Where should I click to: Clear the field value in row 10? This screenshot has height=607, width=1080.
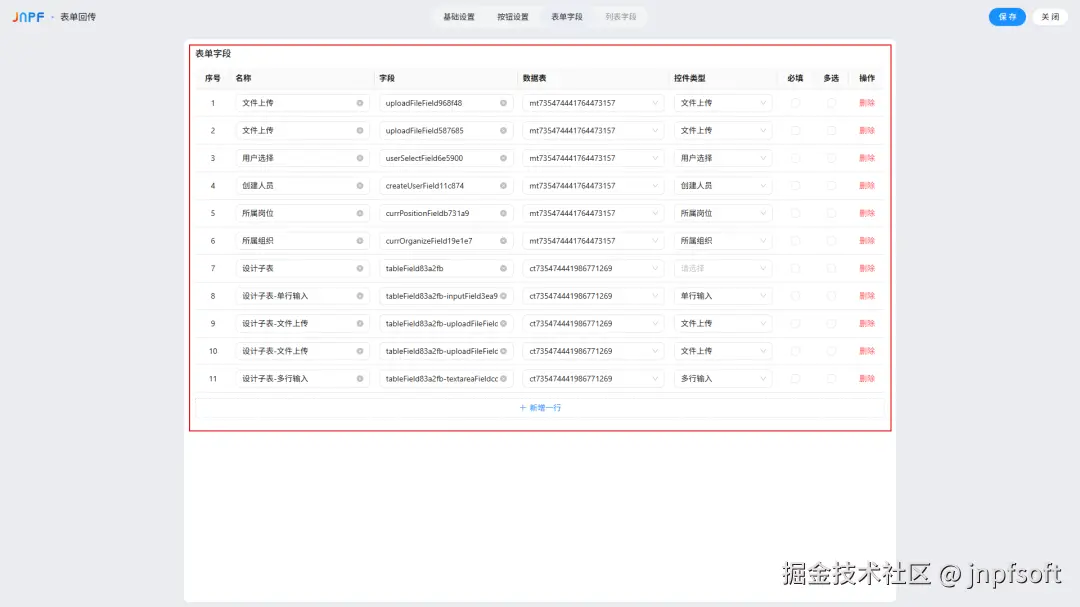pyautogui.click(x=503, y=351)
